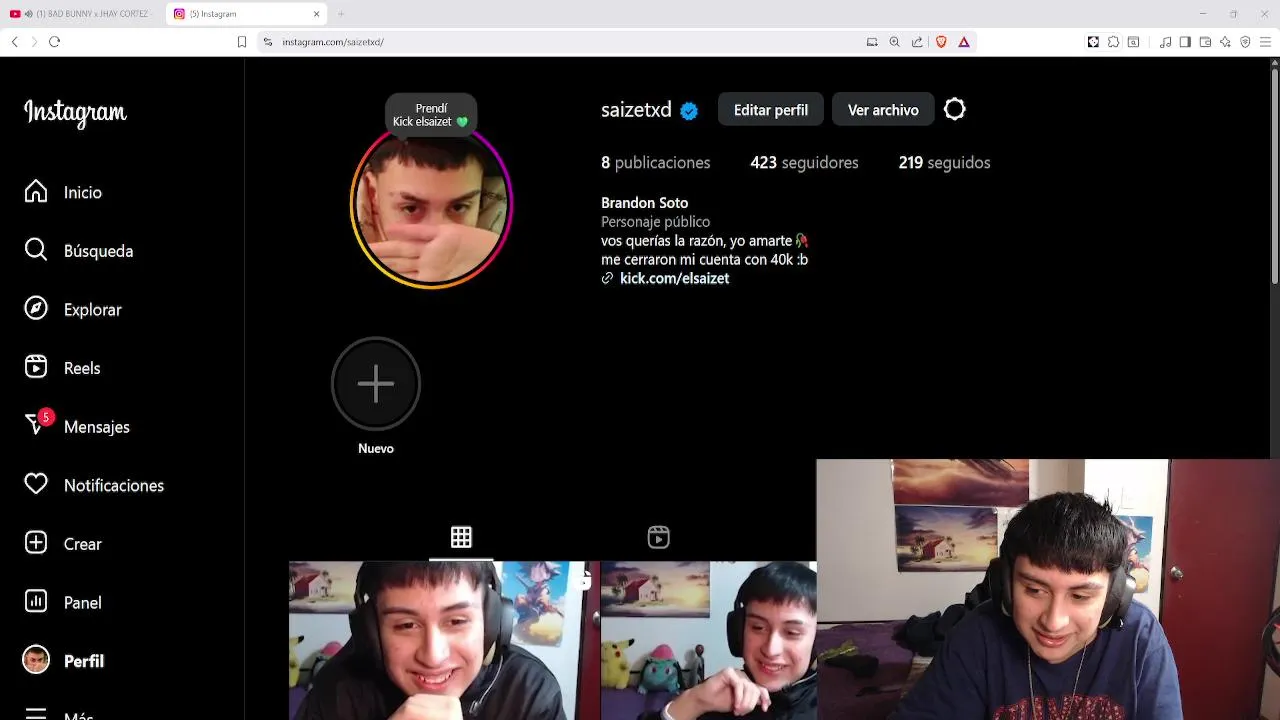Switch to the BAD BUNNY YouTube tab
The height and width of the screenshot is (720, 1280).
pos(86,14)
